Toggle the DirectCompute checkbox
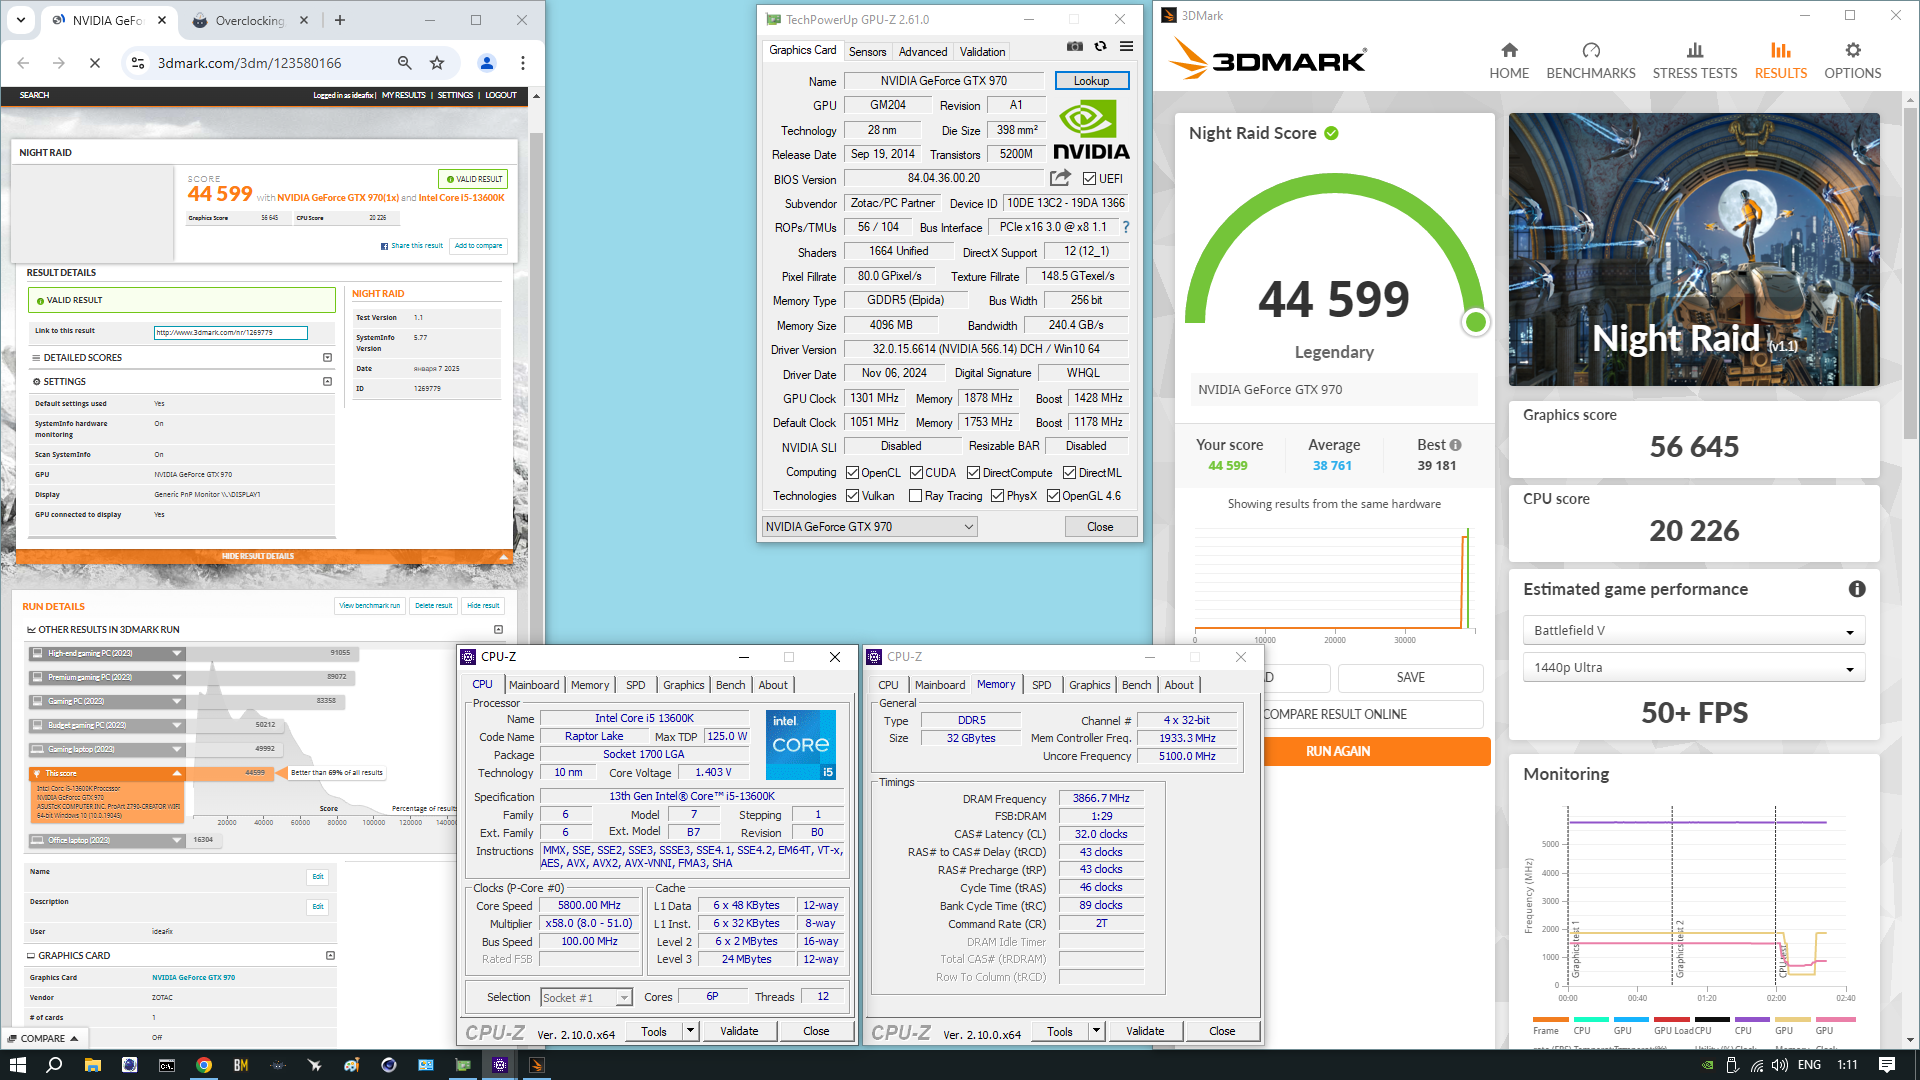Viewport: 1920px width, 1080px height. (x=973, y=473)
